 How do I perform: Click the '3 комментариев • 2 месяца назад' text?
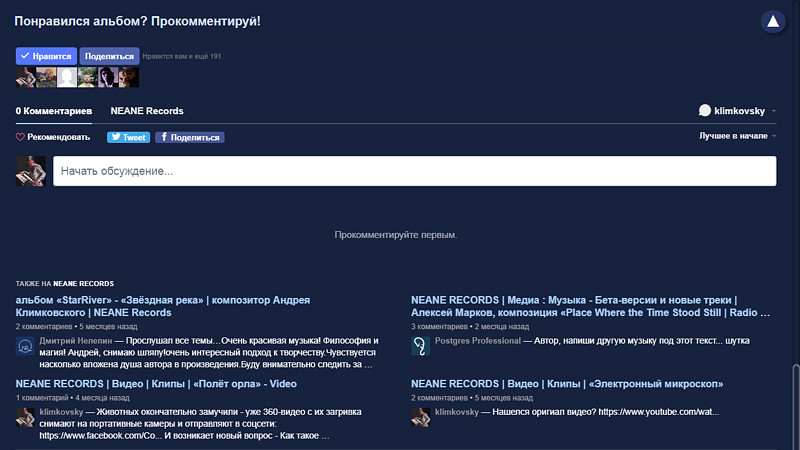pyautogui.click(x=470, y=327)
